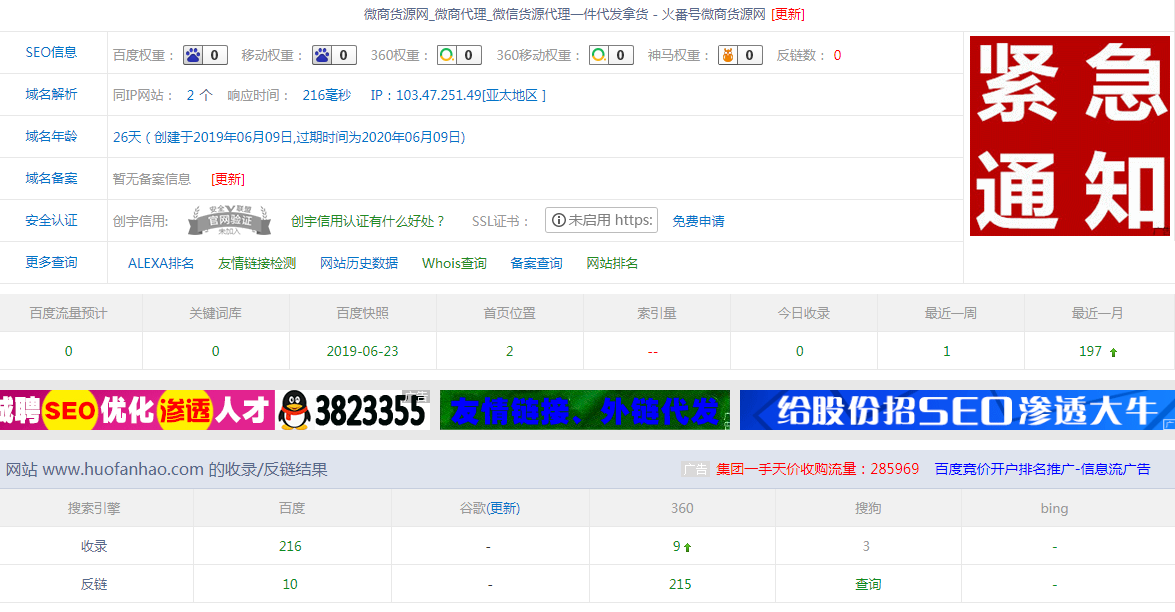
Task: Click the Shenma weight icon
Action: 728,55
